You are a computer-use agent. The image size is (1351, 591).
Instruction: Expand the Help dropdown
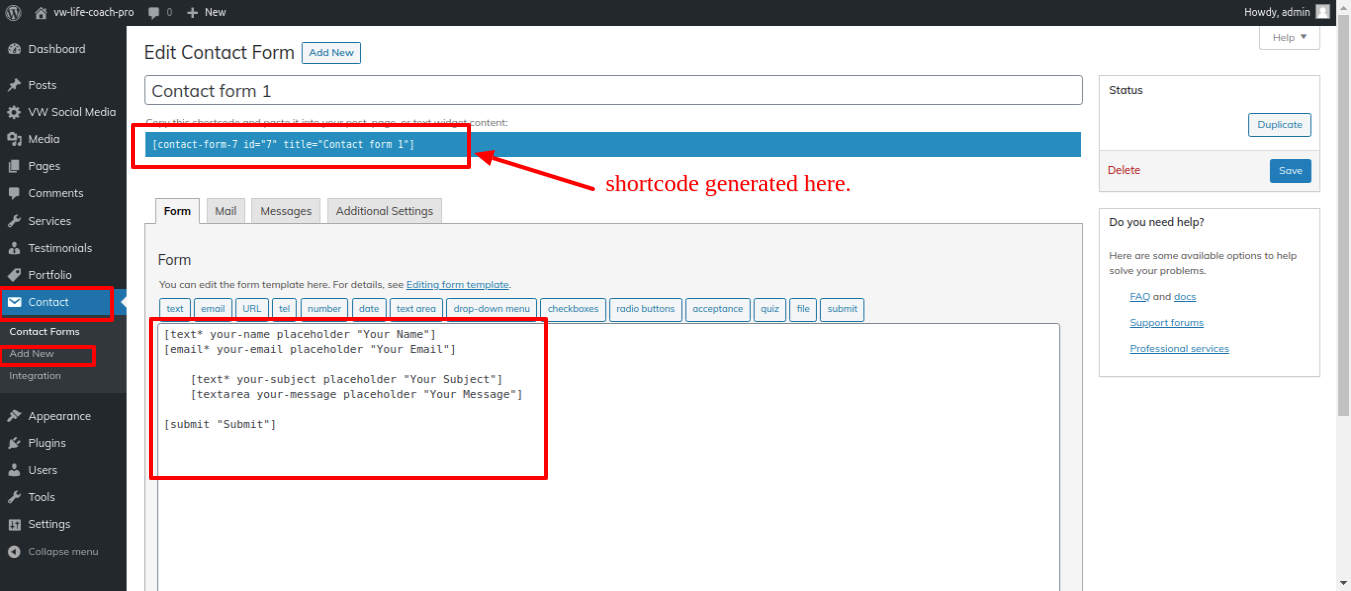[1289, 38]
